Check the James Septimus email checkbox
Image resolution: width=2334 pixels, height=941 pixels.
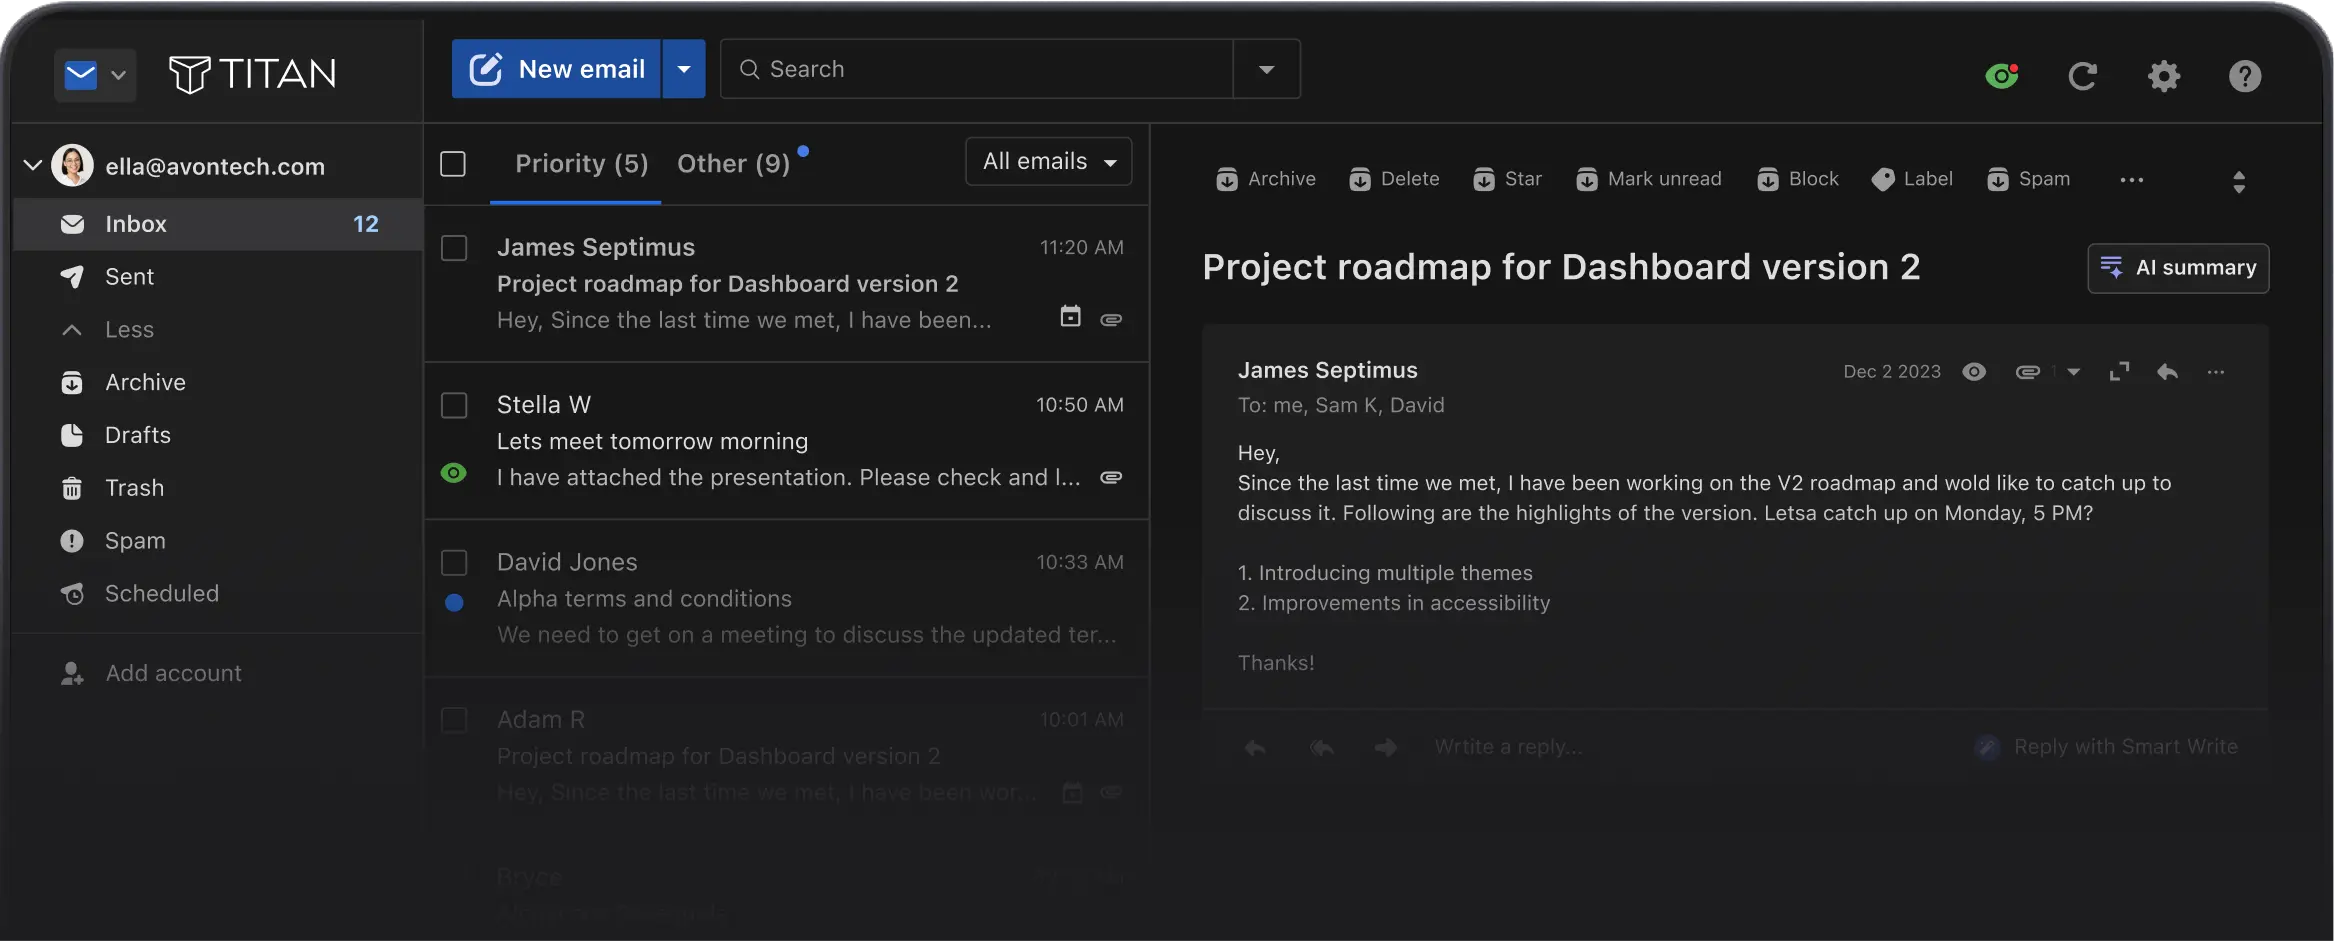pos(454,248)
